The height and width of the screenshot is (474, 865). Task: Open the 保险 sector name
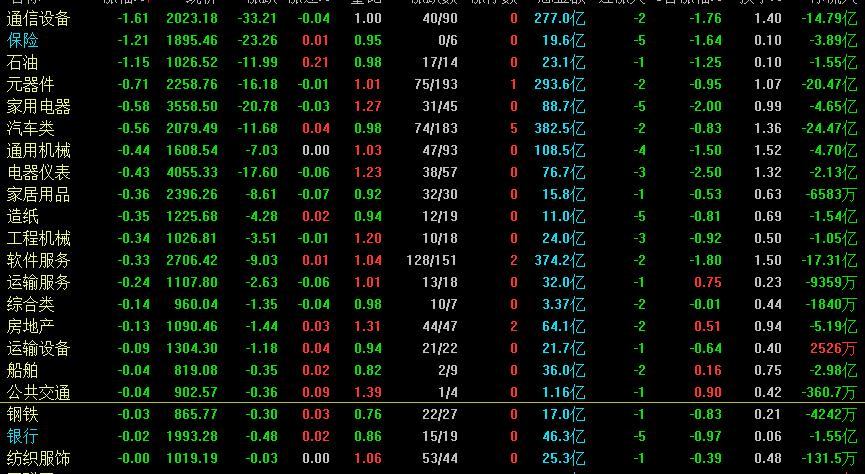click(23, 40)
